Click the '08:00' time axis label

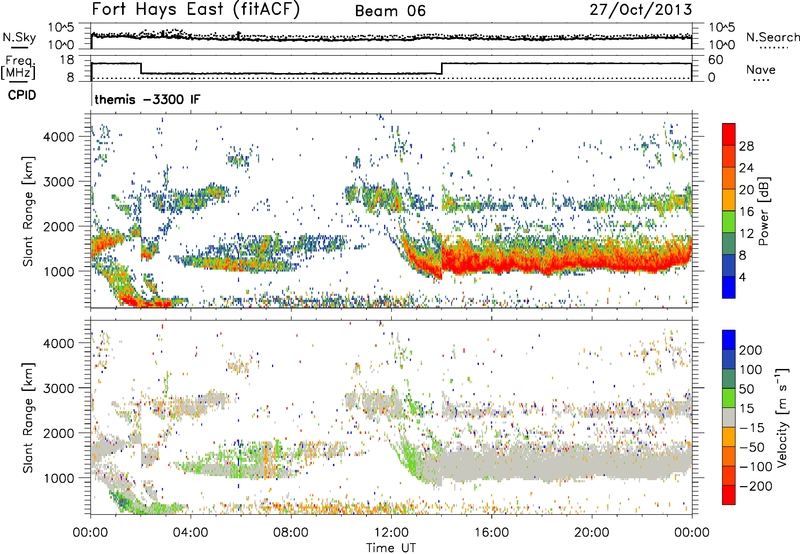point(291,533)
